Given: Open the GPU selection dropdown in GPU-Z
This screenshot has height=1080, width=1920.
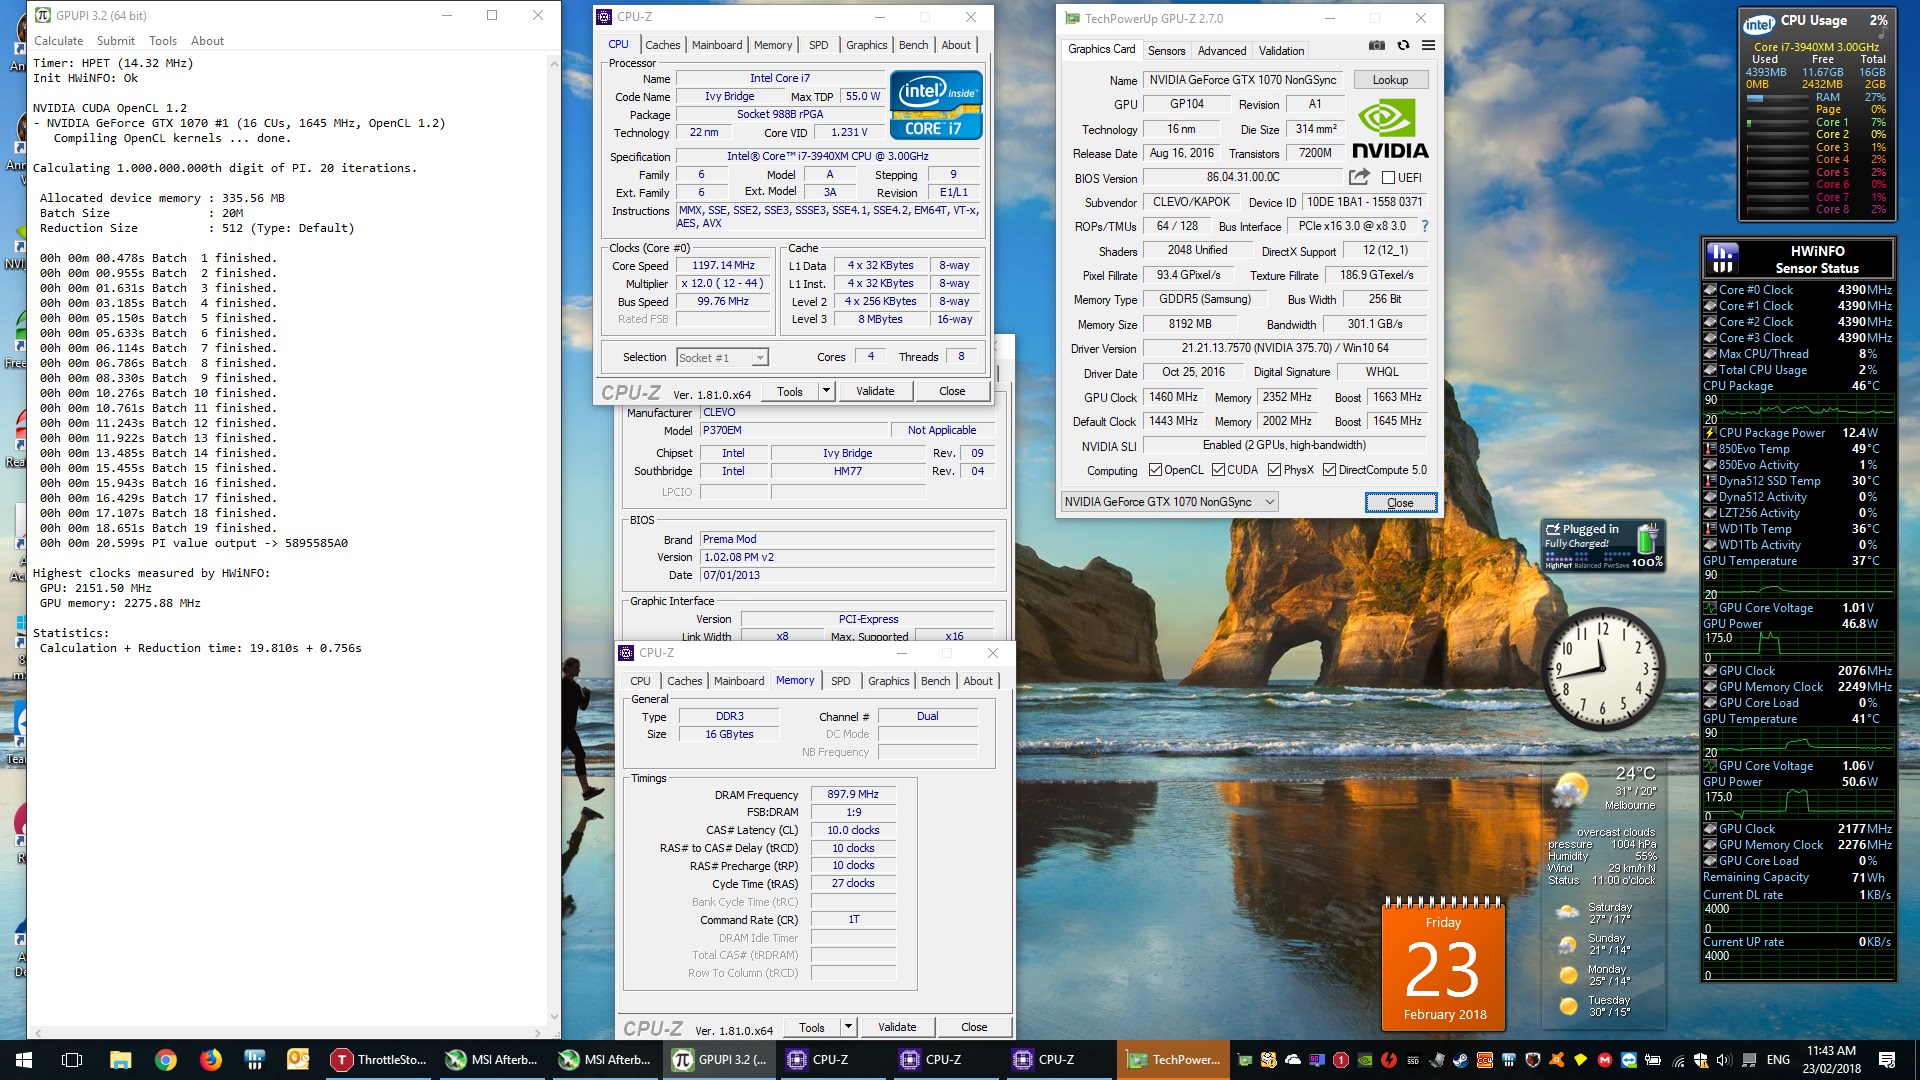Looking at the screenshot, I should pos(1169,502).
